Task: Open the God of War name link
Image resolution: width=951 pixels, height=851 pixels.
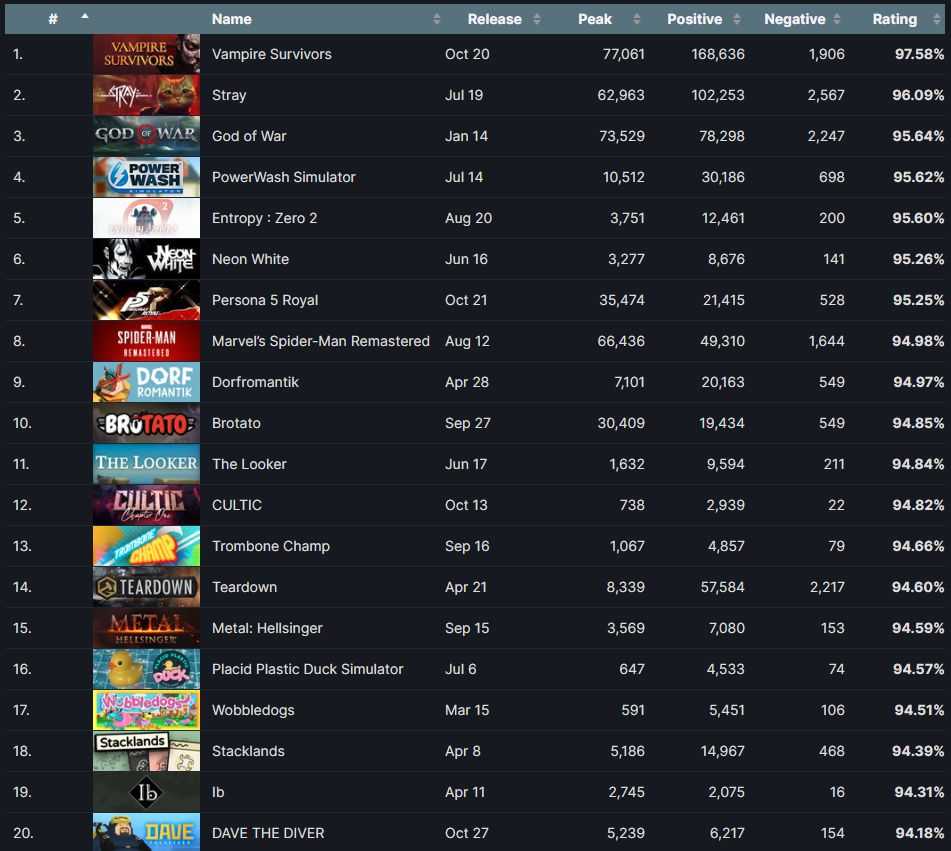Action: point(249,136)
